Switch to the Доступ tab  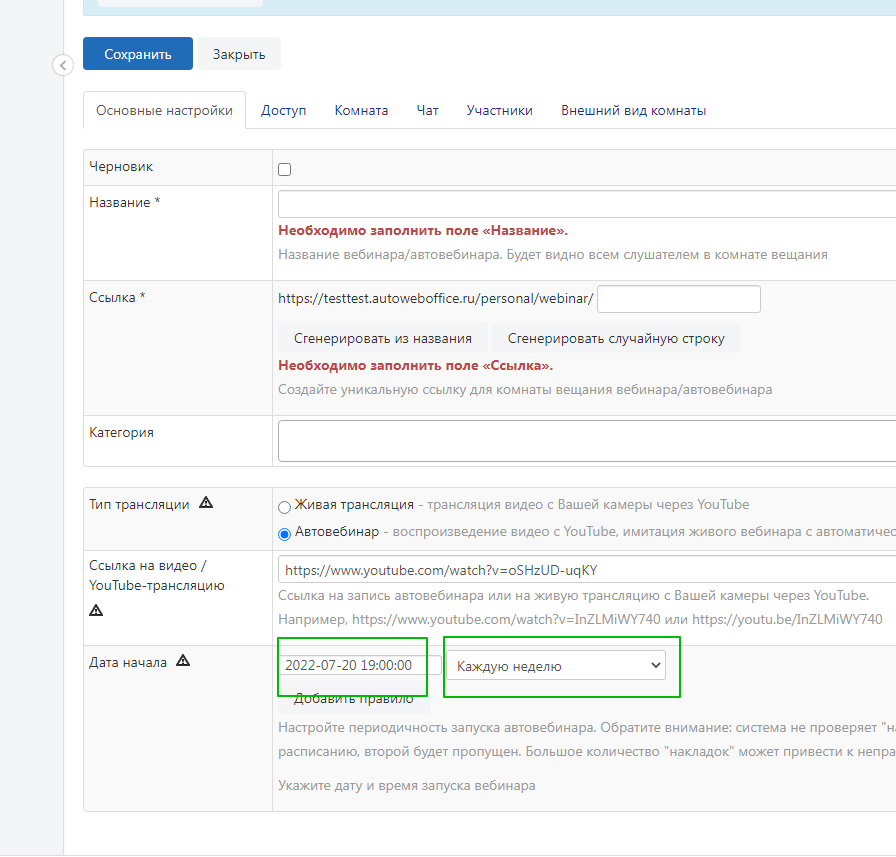click(x=283, y=111)
